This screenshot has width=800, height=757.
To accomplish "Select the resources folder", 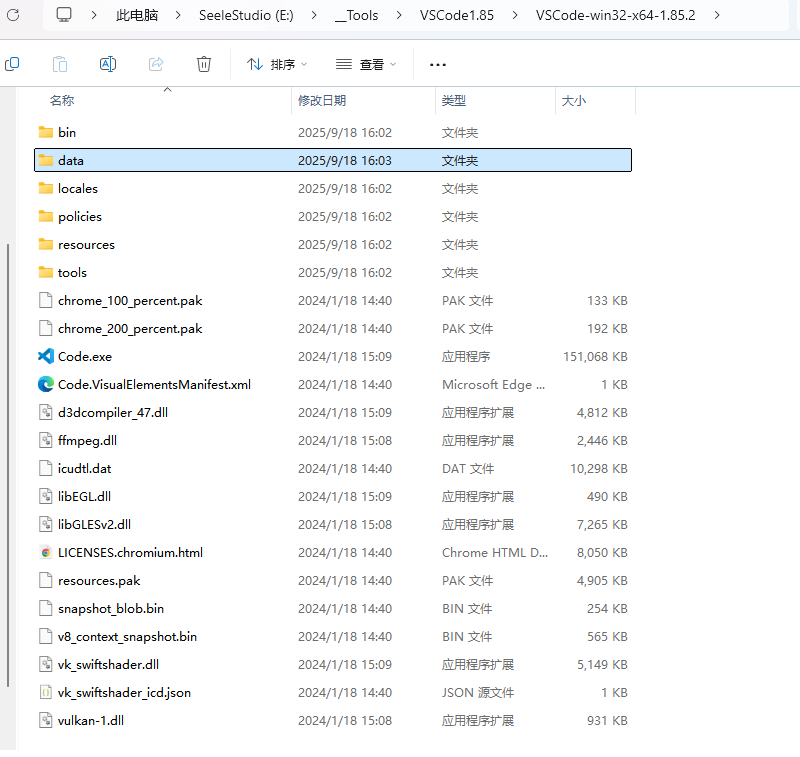I will pyautogui.click(x=86, y=244).
